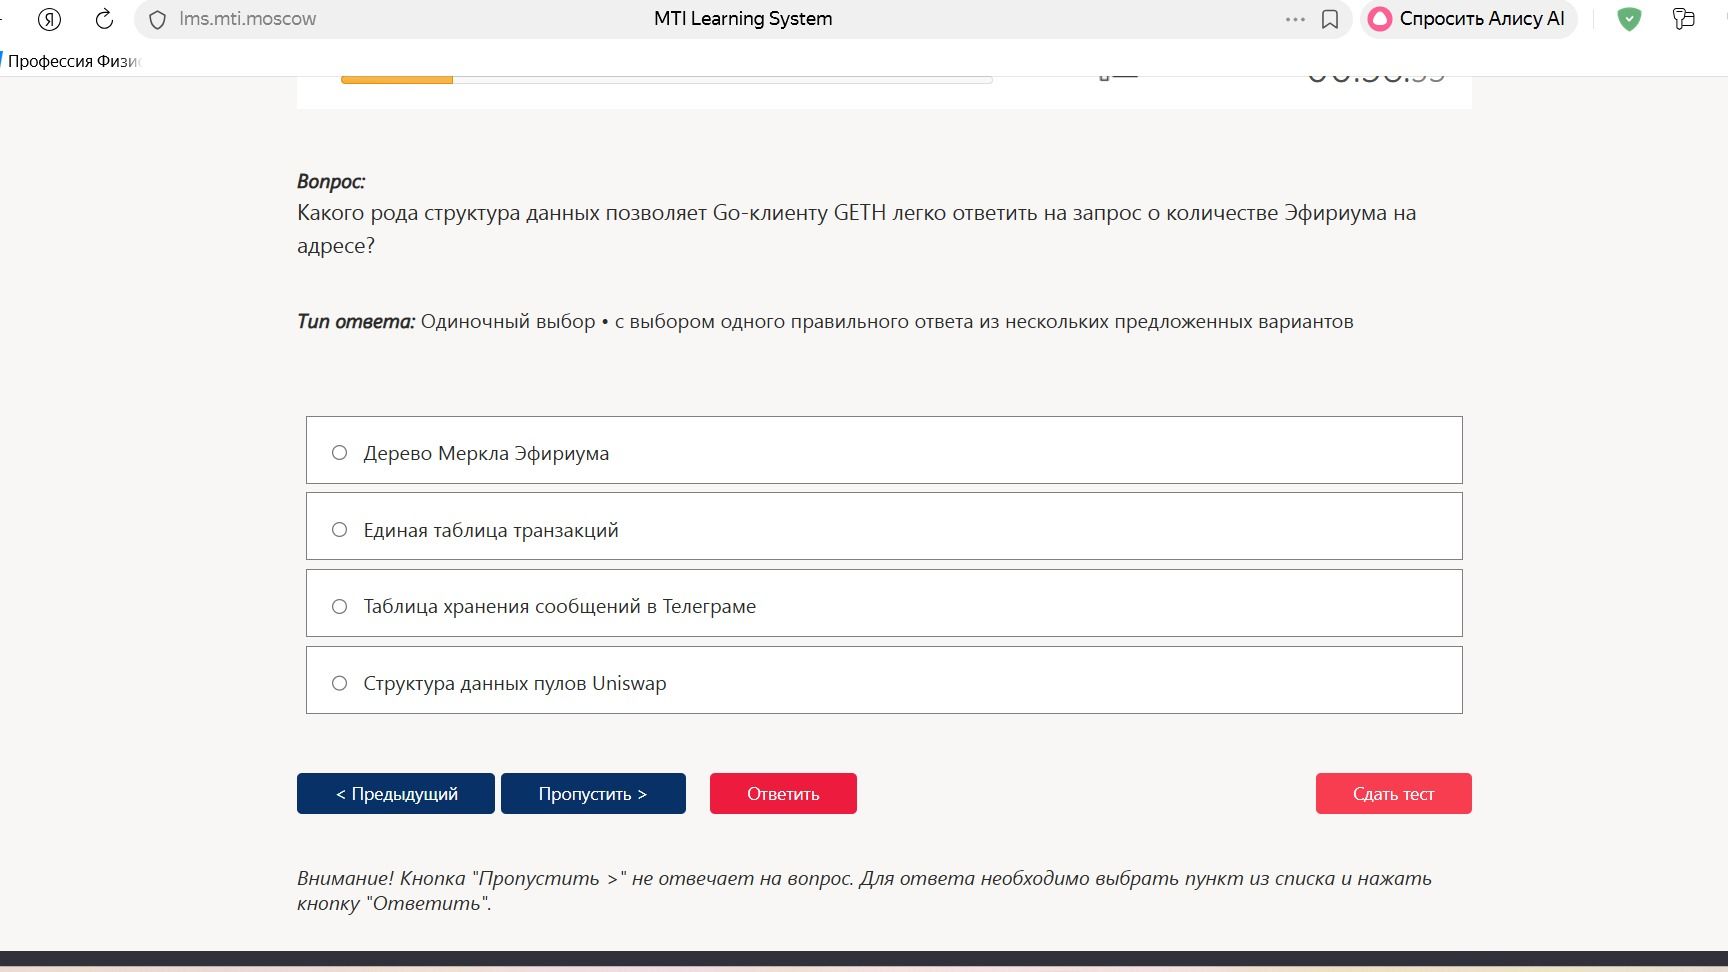Open the three-dot page options menu

1295,20
